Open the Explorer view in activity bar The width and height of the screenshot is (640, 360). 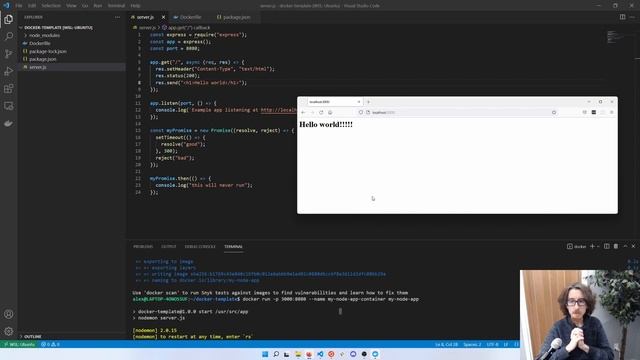coord(9,19)
